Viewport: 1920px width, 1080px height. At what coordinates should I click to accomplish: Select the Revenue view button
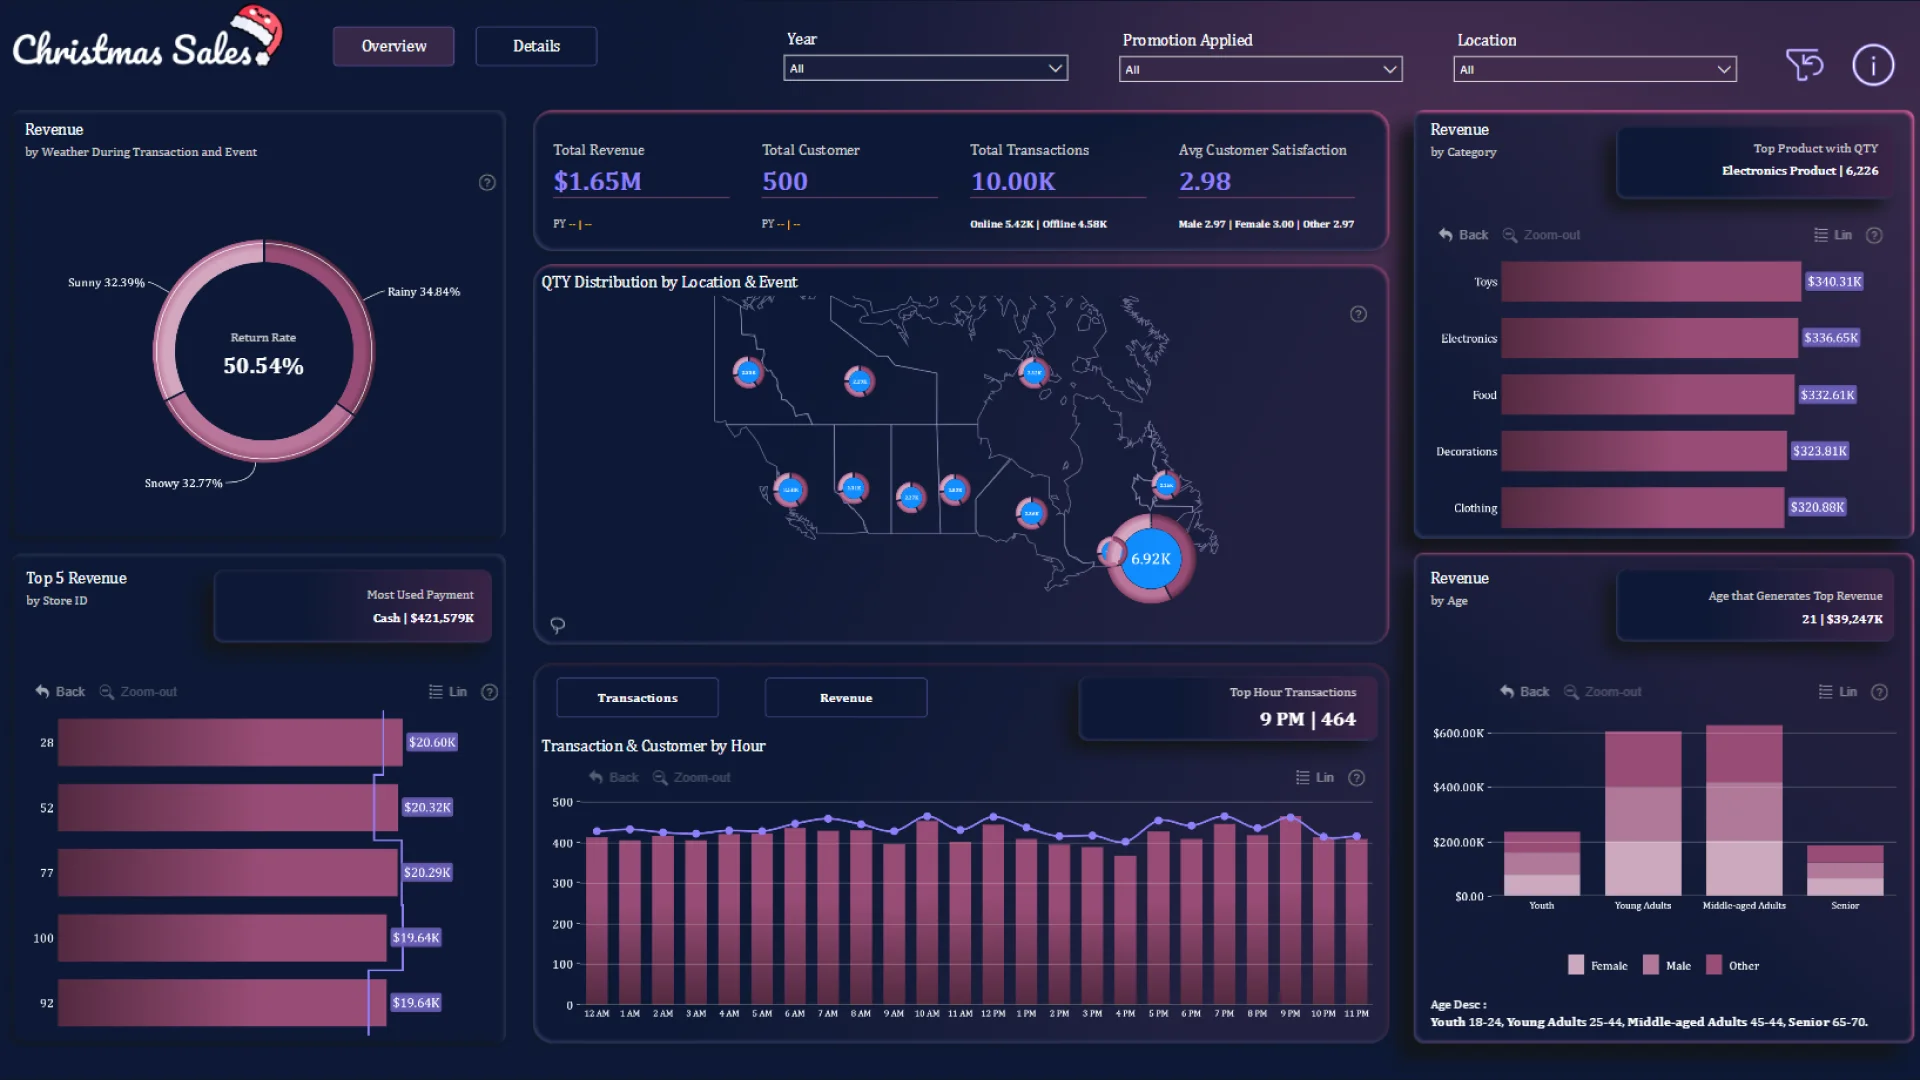click(846, 697)
